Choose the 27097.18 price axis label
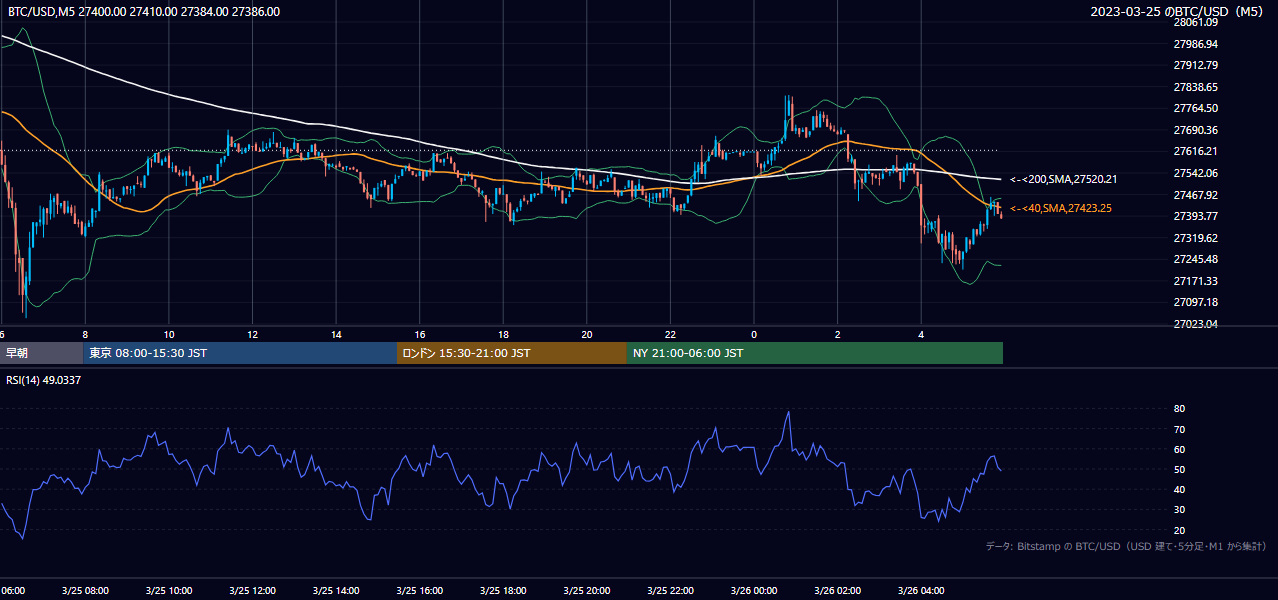This screenshot has width=1278, height=600. (1196, 302)
